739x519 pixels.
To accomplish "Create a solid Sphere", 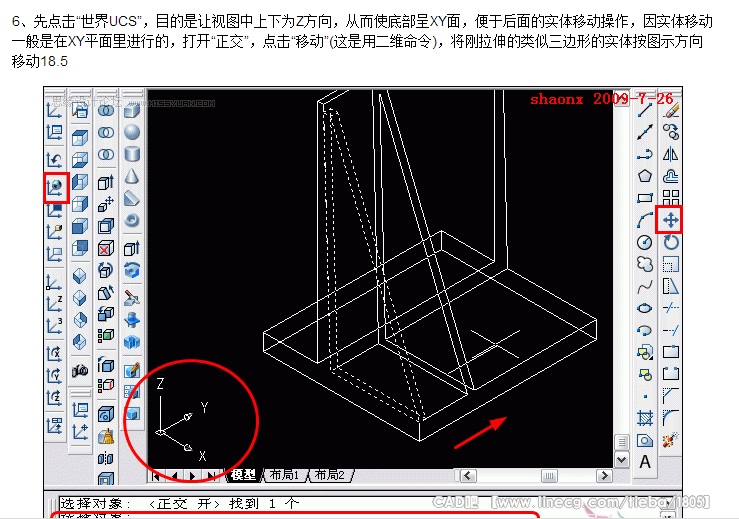I will pos(132,132).
